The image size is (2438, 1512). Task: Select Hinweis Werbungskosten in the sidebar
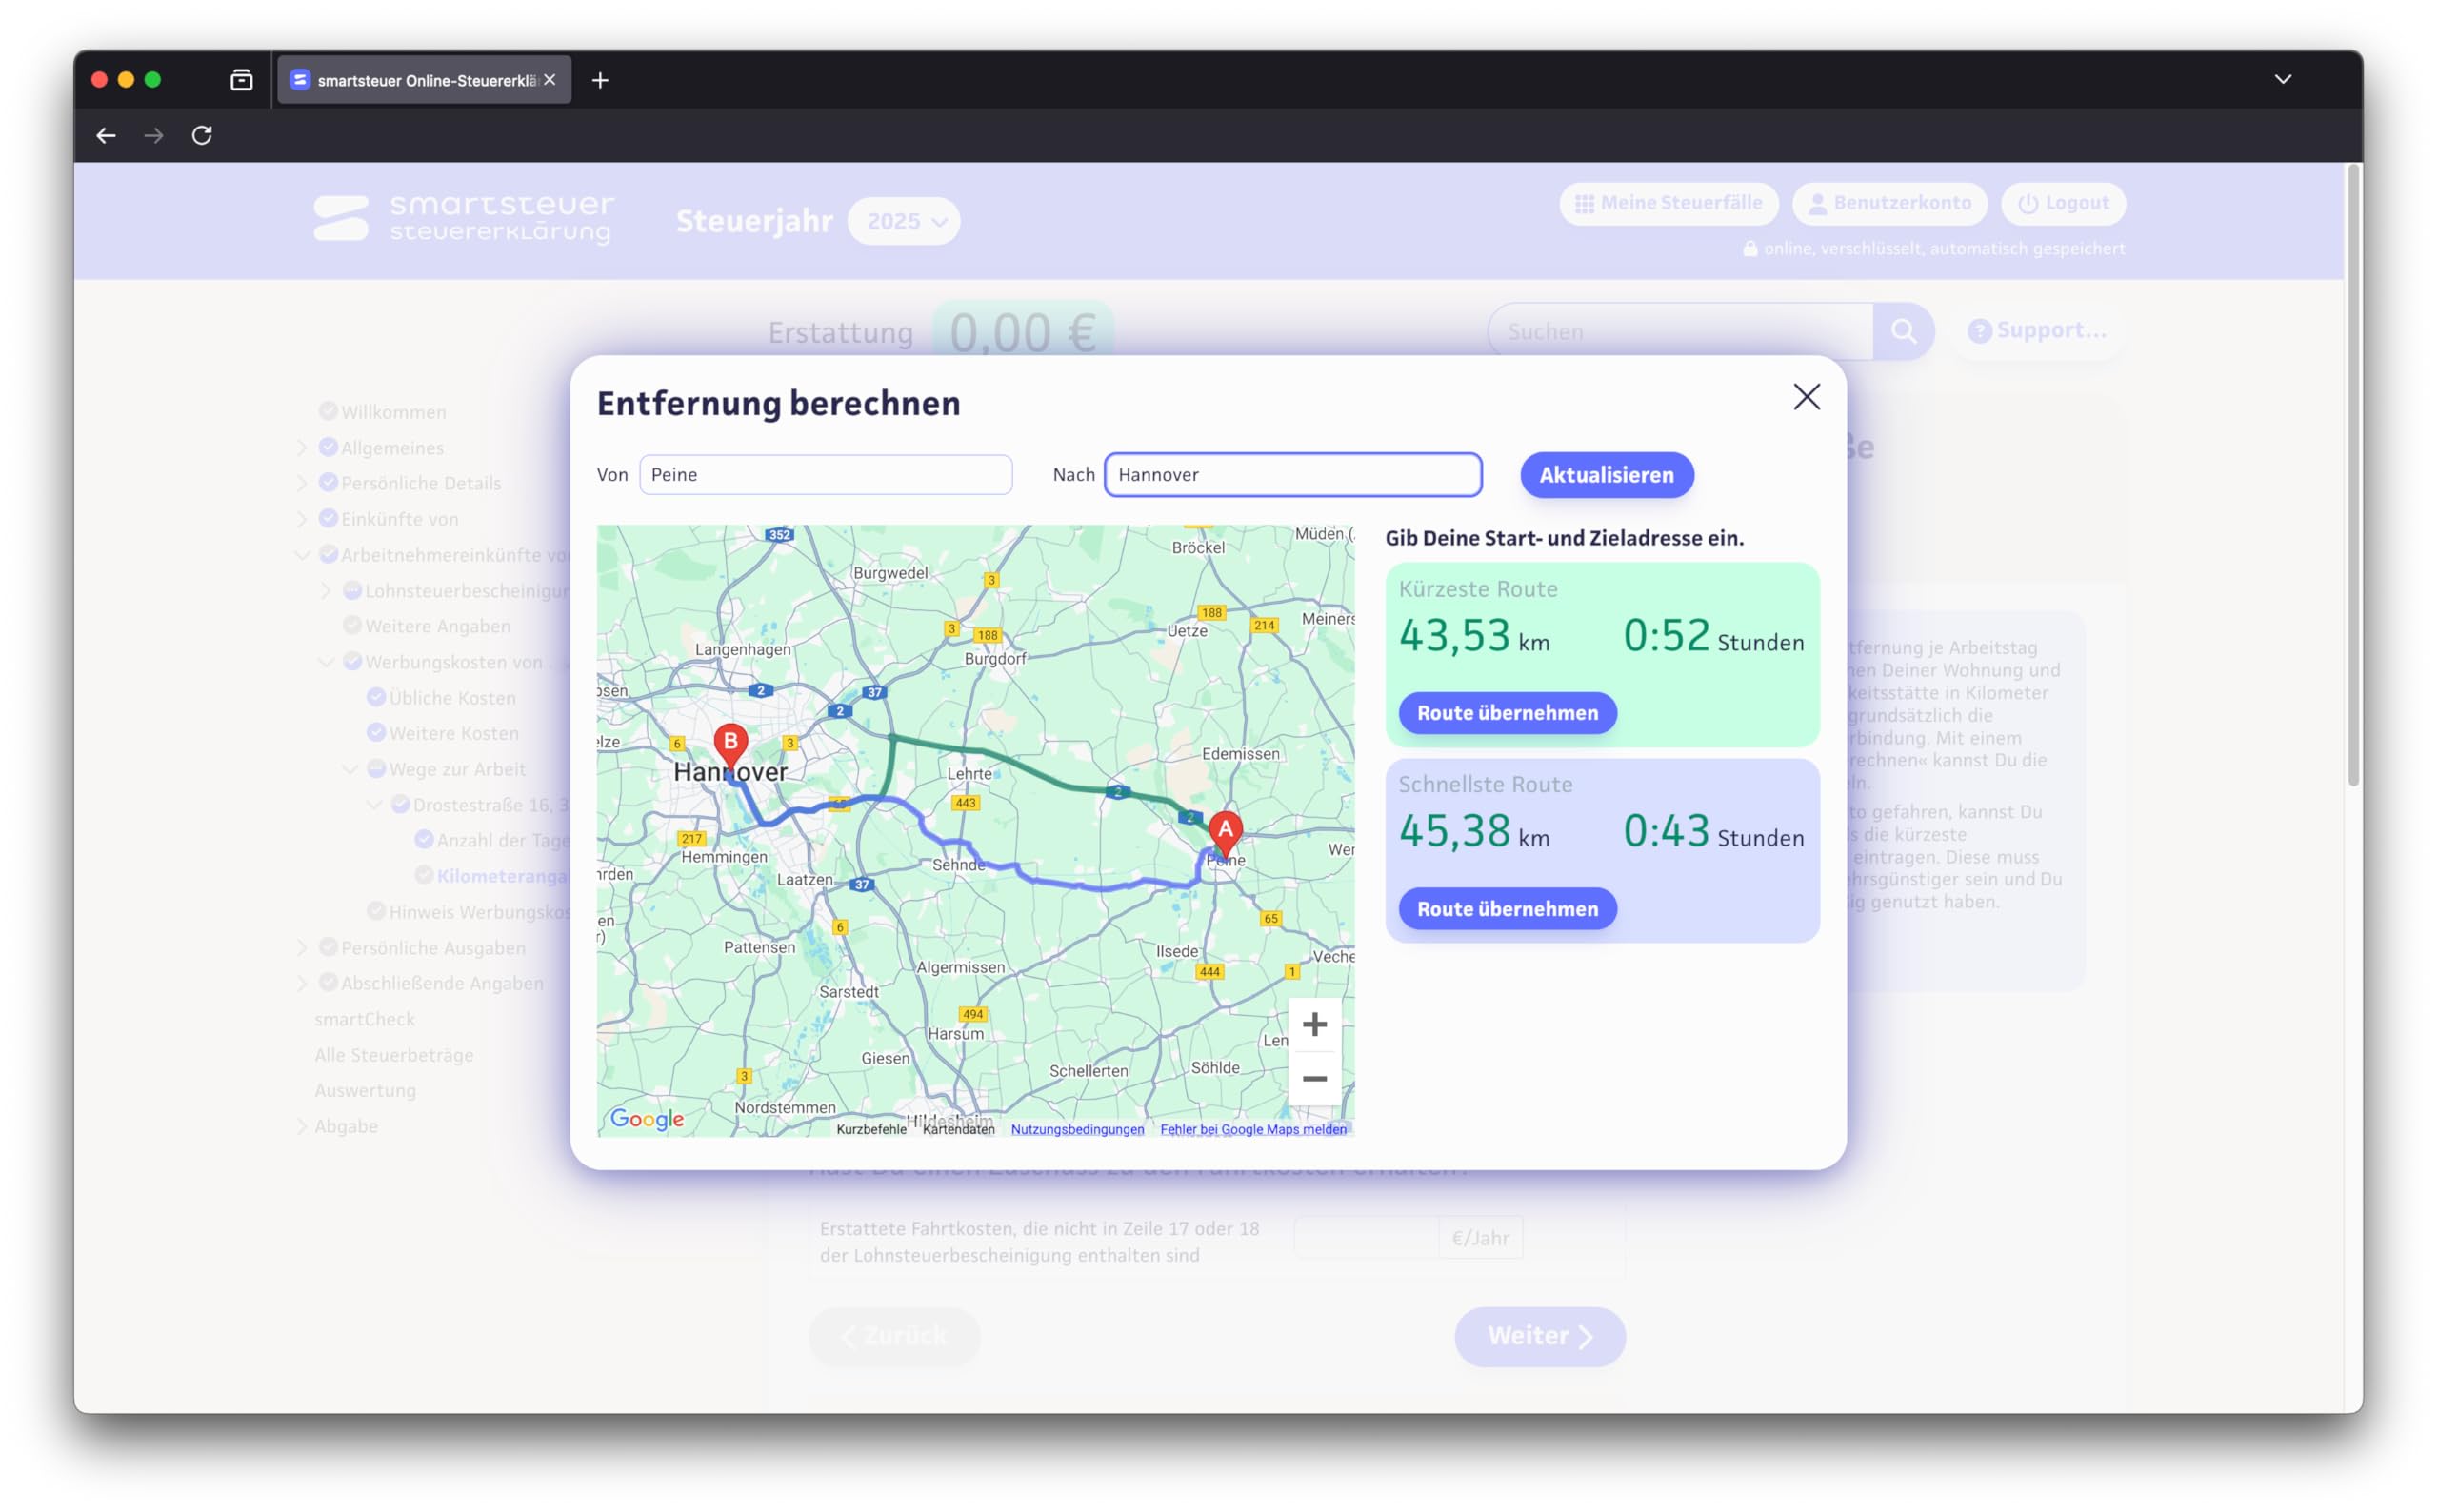point(479,912)
